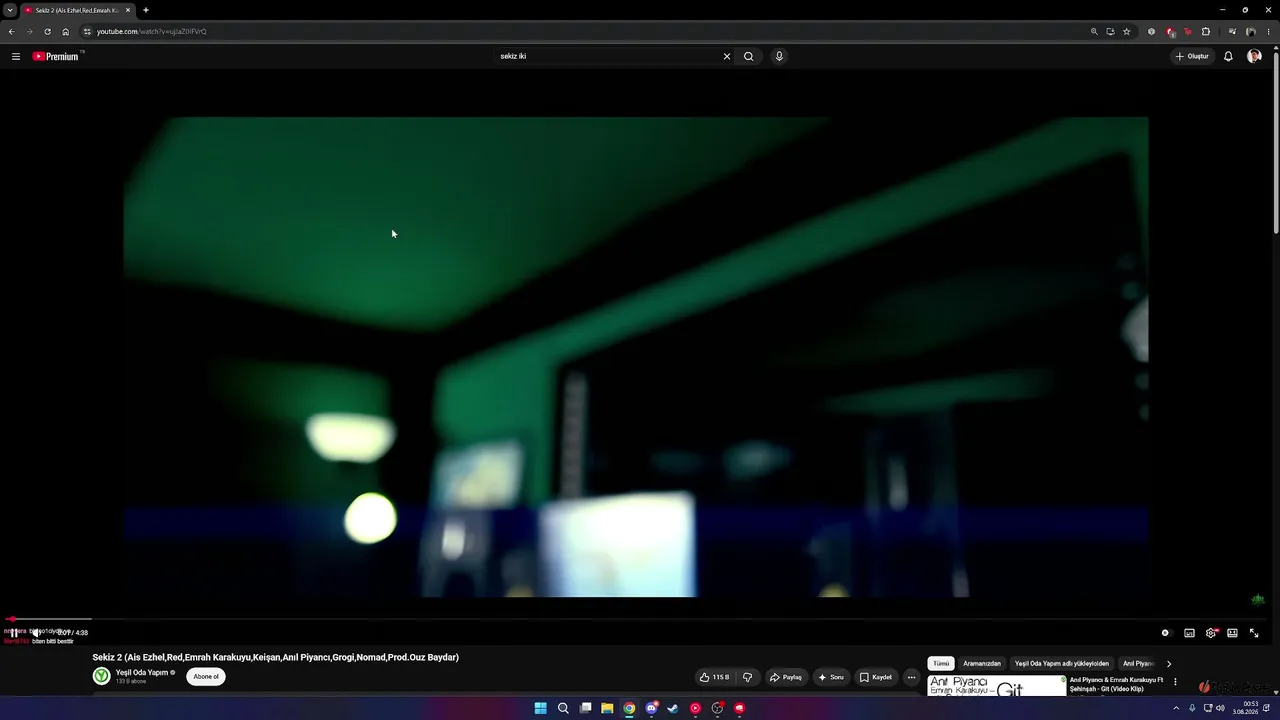Dislike the video

(747, 677)
